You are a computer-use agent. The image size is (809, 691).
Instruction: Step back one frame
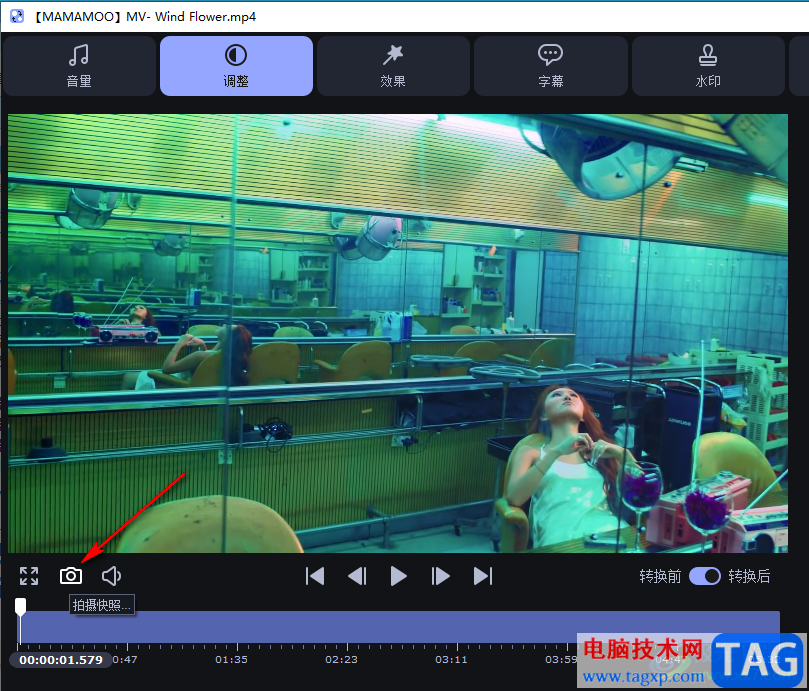[357, 576]
